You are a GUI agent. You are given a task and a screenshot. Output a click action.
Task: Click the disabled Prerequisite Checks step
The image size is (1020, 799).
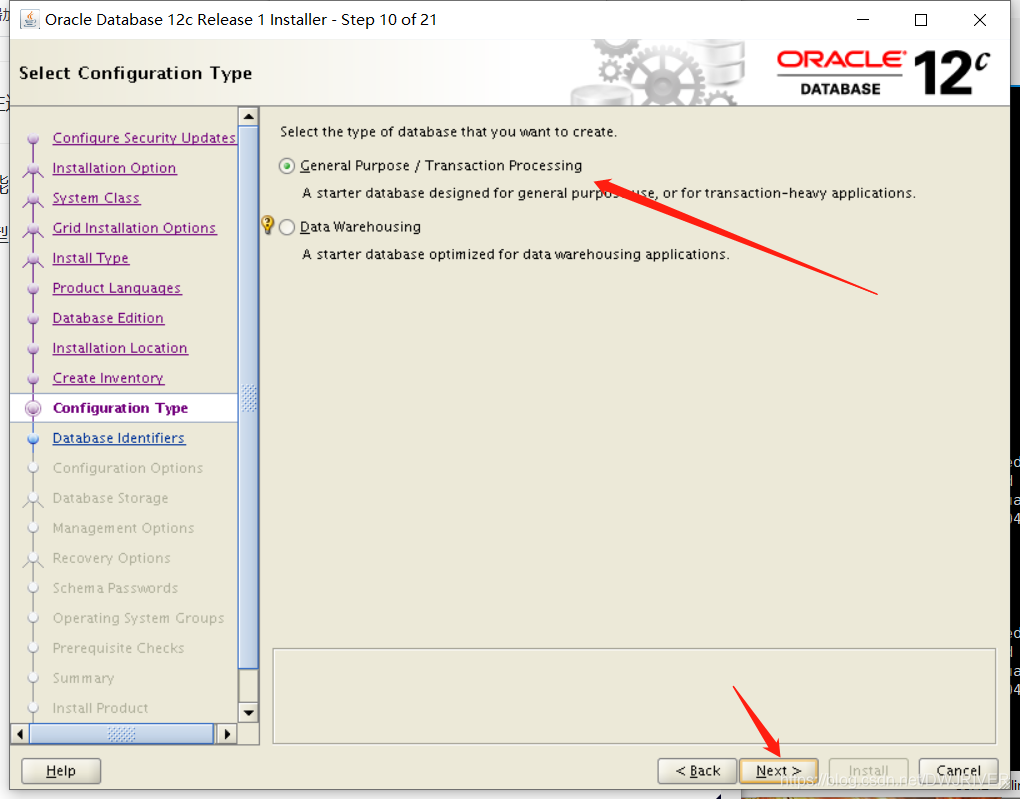(118, 648)
